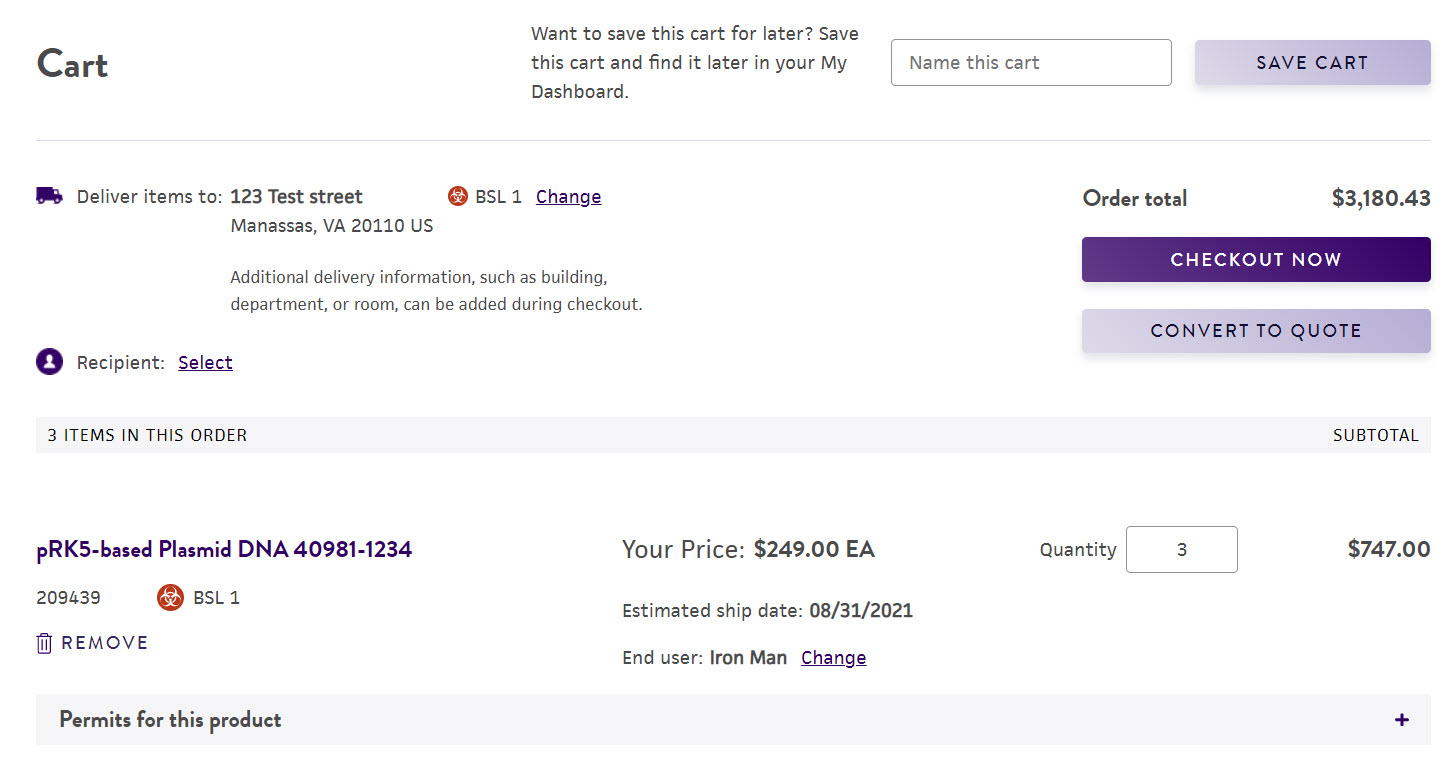Open the pRK5-based Plasmid DNA 40981-1234 product page
Screen dimensions: 1453x766
point(224,549)
